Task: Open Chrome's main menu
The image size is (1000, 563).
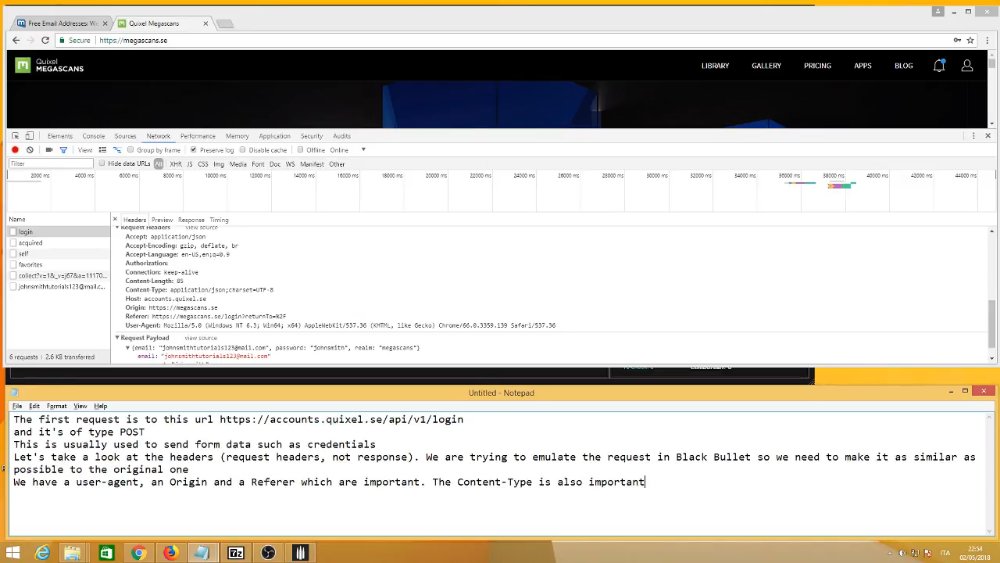Action: click(987, 40)
